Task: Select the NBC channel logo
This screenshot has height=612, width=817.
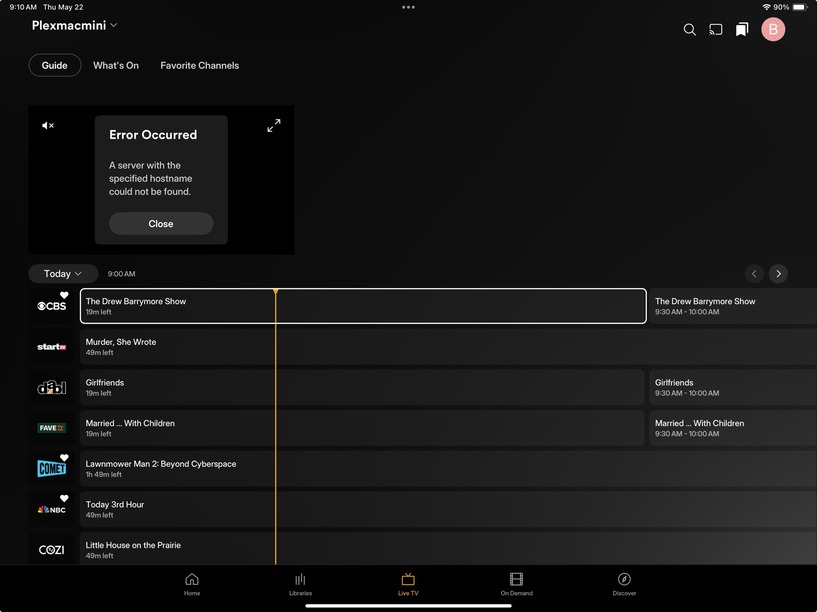Action: (x=52, y=509)
